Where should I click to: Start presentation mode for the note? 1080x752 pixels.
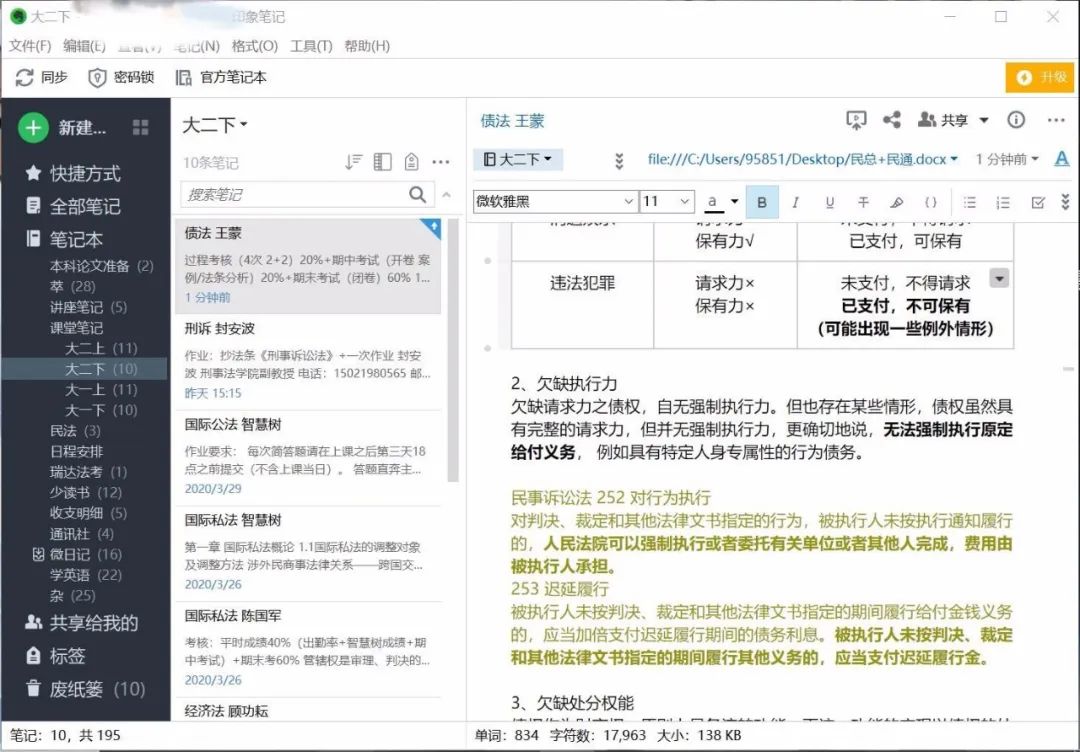[856, 120]
